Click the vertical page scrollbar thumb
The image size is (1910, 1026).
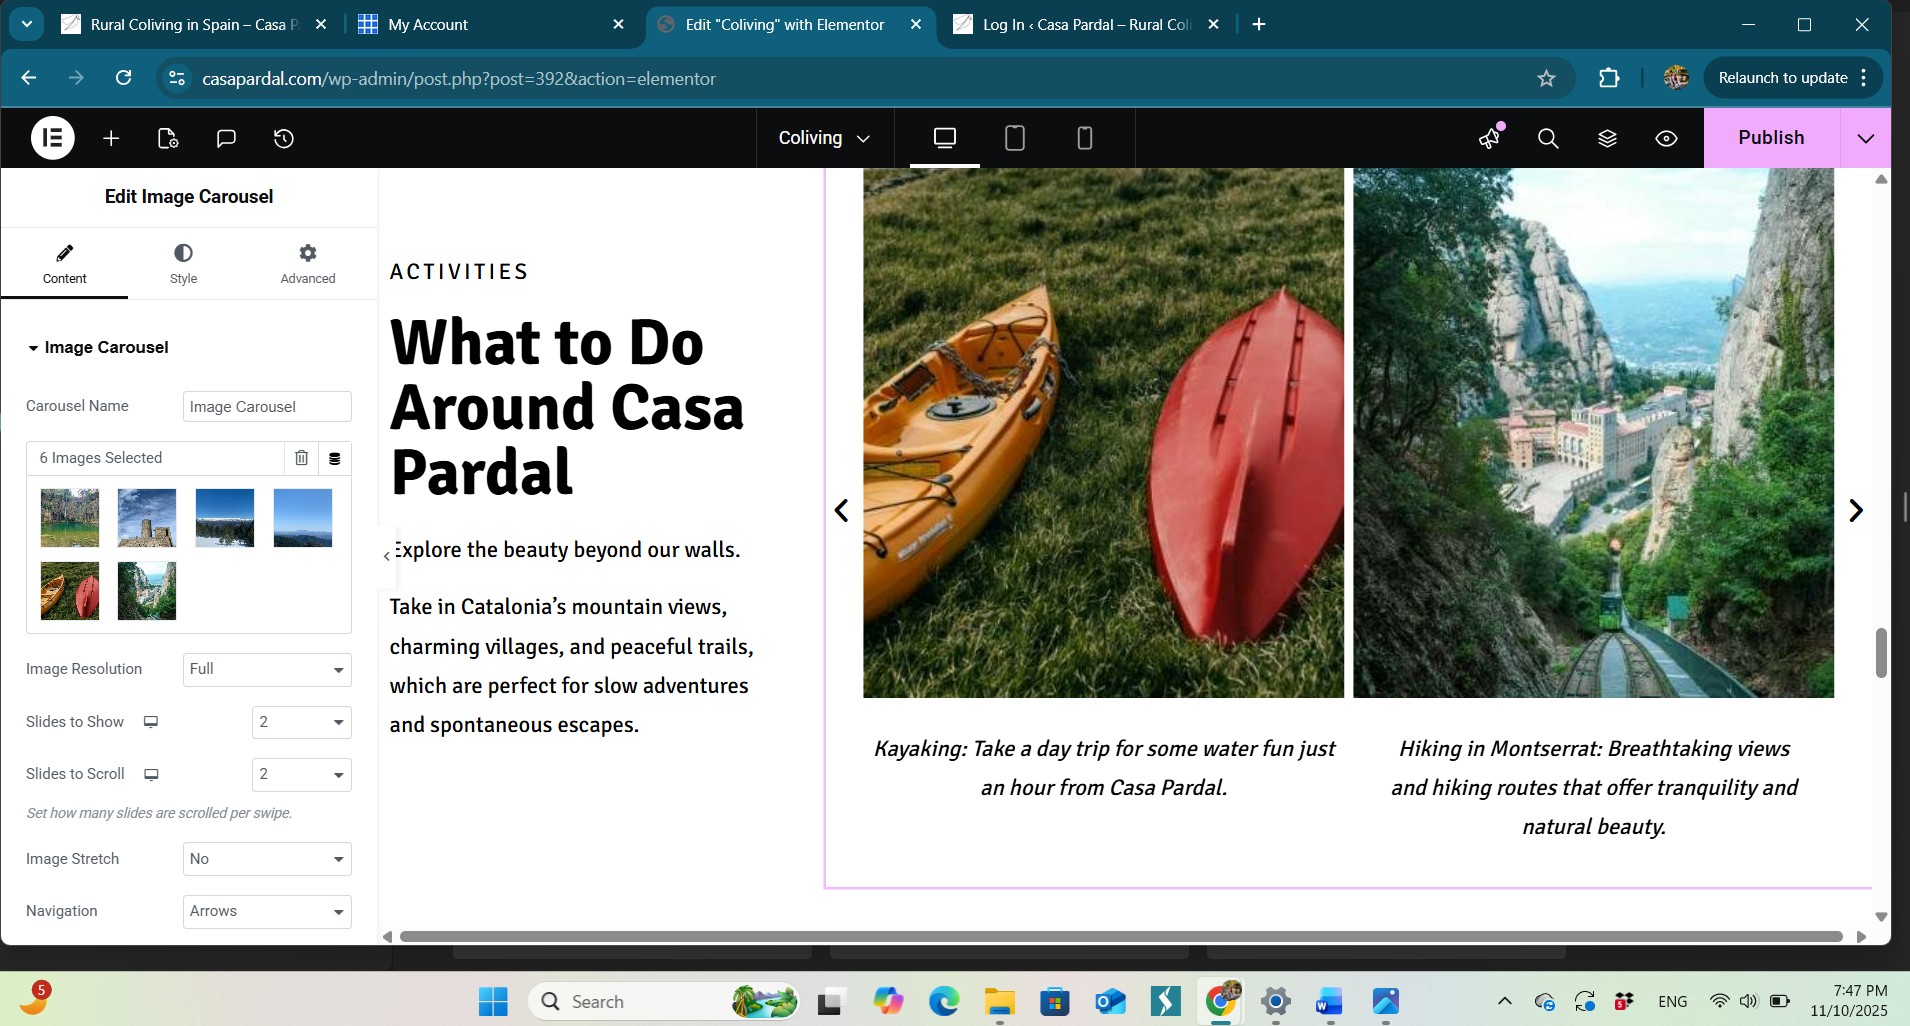1881,652
